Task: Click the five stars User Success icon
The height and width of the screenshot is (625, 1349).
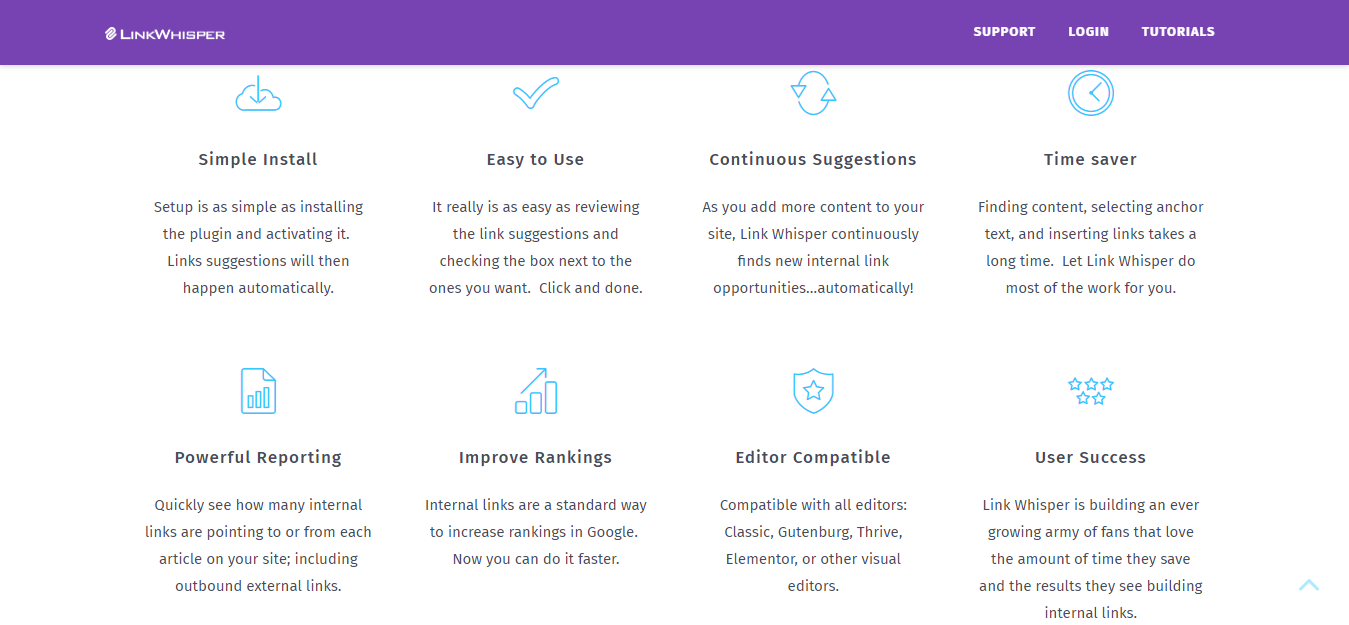Action: pyautogui.click(x=1090, y=391)
